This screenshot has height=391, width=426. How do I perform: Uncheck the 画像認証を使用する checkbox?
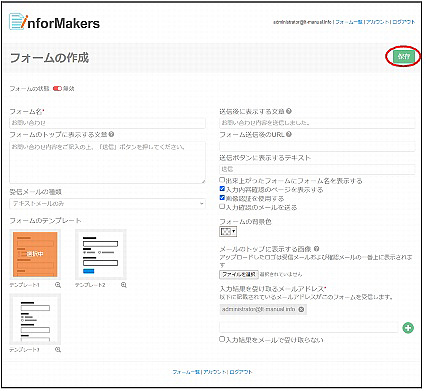point(222,198)
